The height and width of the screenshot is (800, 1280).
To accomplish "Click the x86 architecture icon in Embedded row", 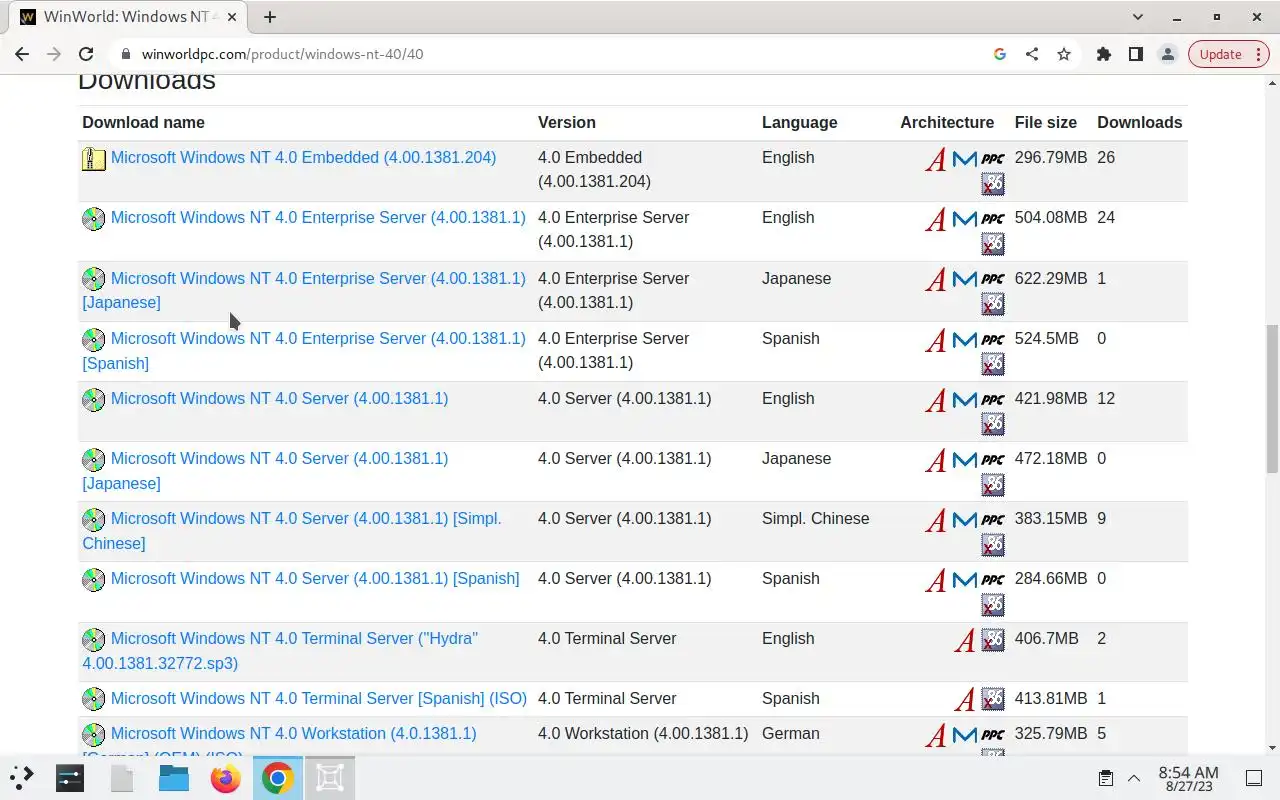I will point(993,184).
